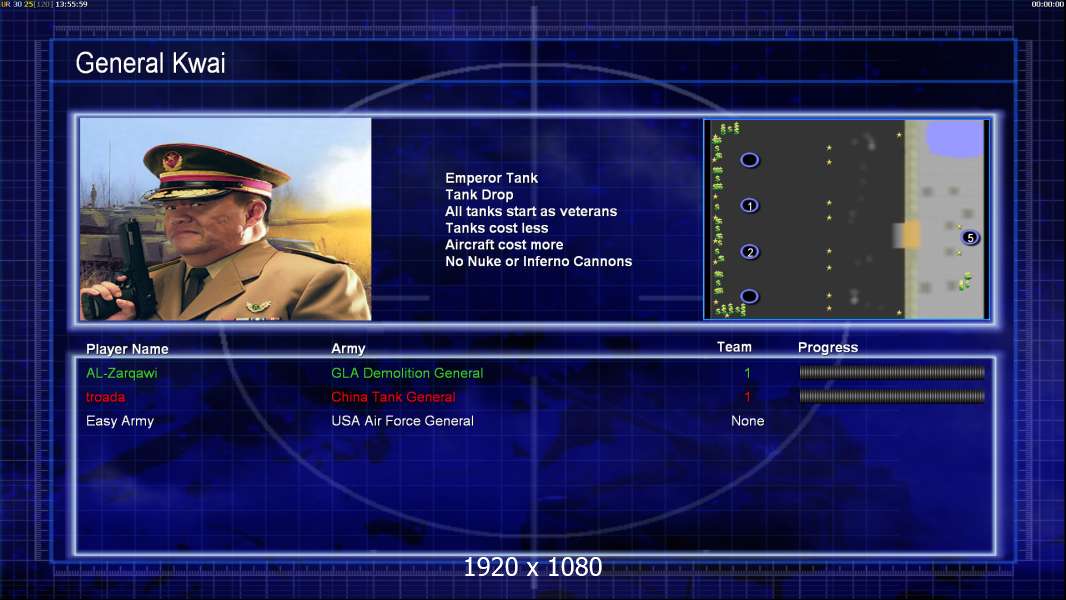The image size is (1066, 600).
Task: Click Easy Army's team value None
Action: coord(747,421)
